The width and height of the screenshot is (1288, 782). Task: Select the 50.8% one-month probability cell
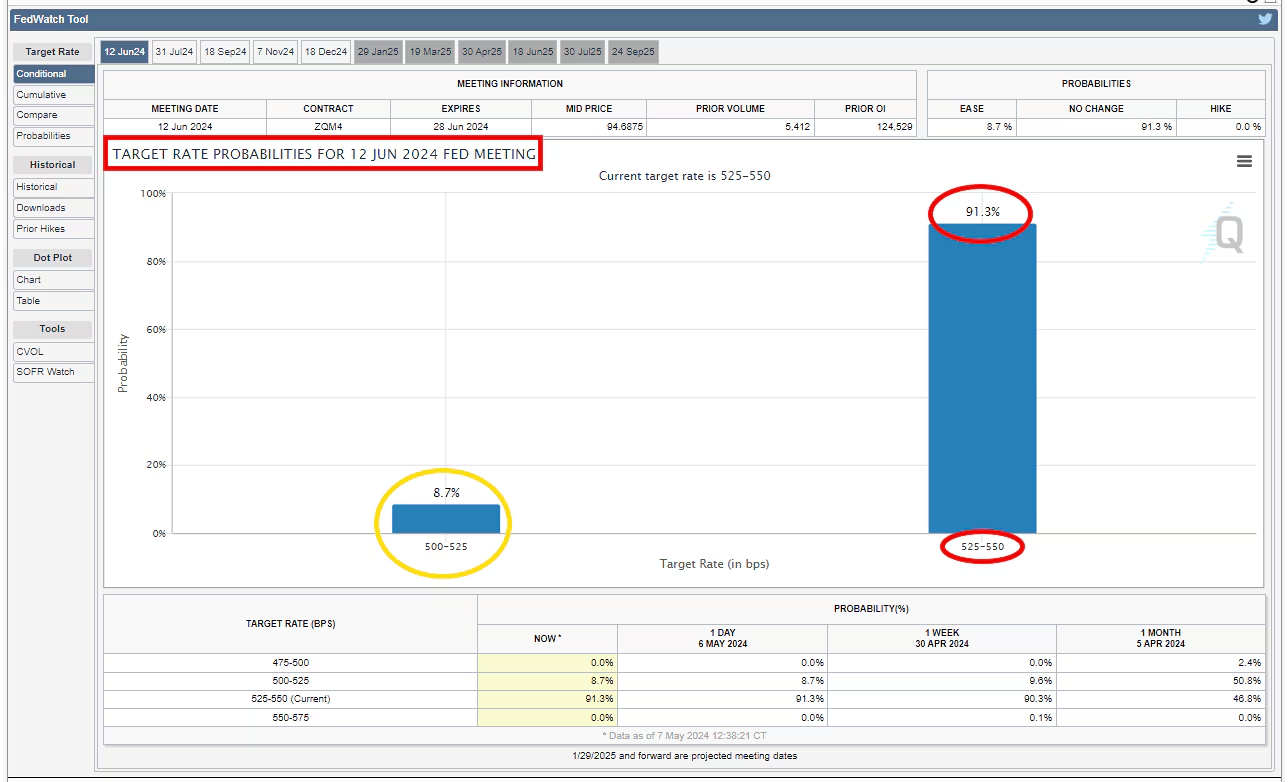coord(1160,681)
